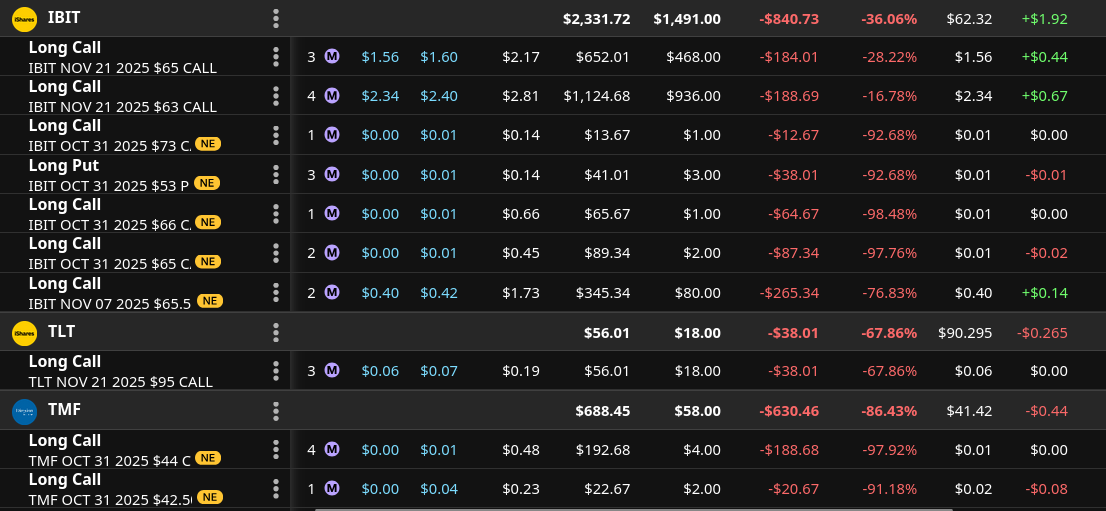Click the purple M badge on Long Put row
The height and width of the screenshot is (511, 1106).
tap(332, 174)
